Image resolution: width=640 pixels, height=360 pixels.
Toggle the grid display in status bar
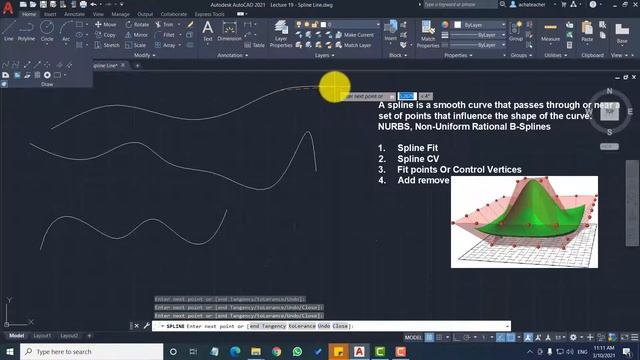[x=429, y=337]
